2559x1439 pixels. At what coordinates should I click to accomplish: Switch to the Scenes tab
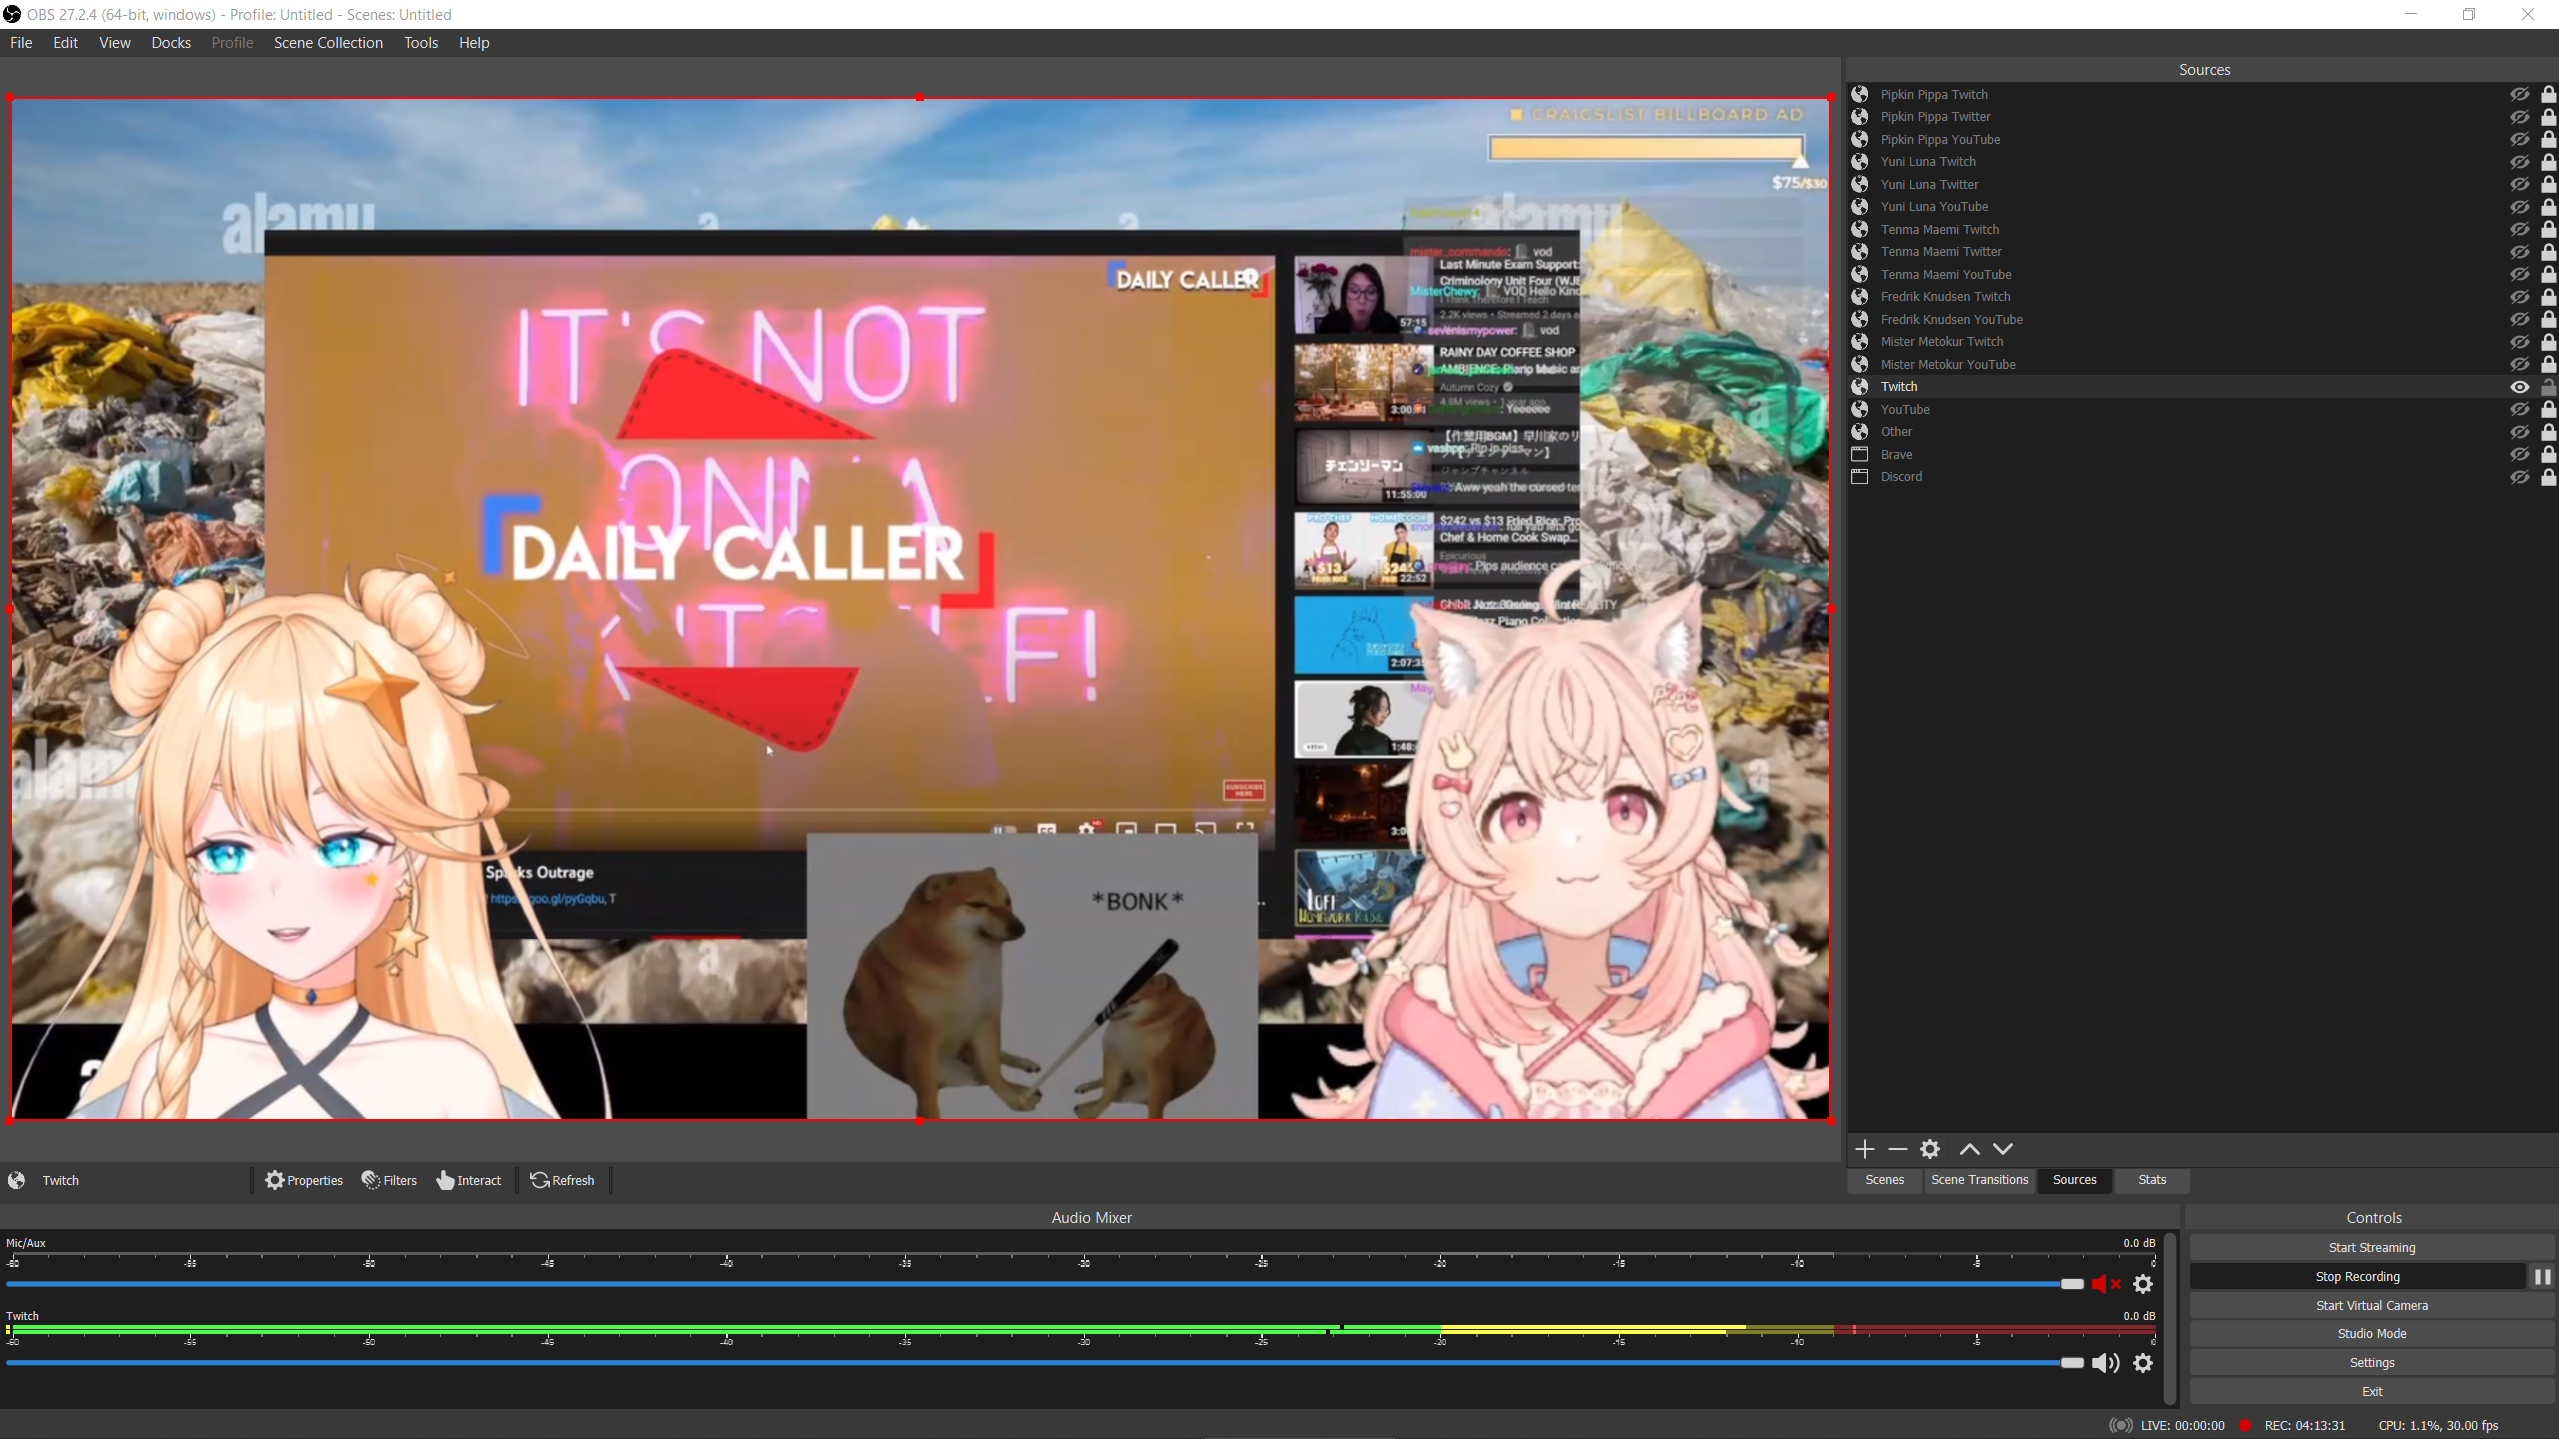click(x=1884, y=1180)
